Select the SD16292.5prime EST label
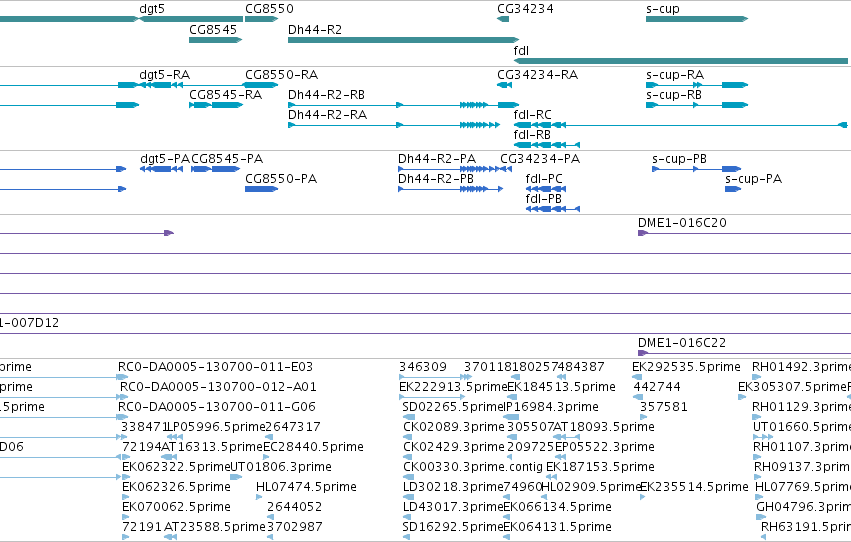Viewport: 851px width, 542px height. point(453,527)
